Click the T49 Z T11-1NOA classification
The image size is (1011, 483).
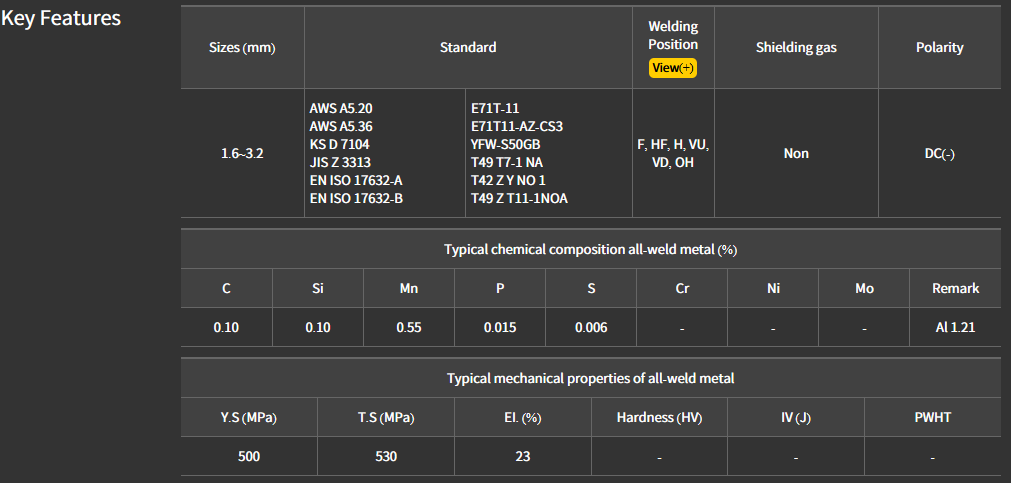pos(519,198)
